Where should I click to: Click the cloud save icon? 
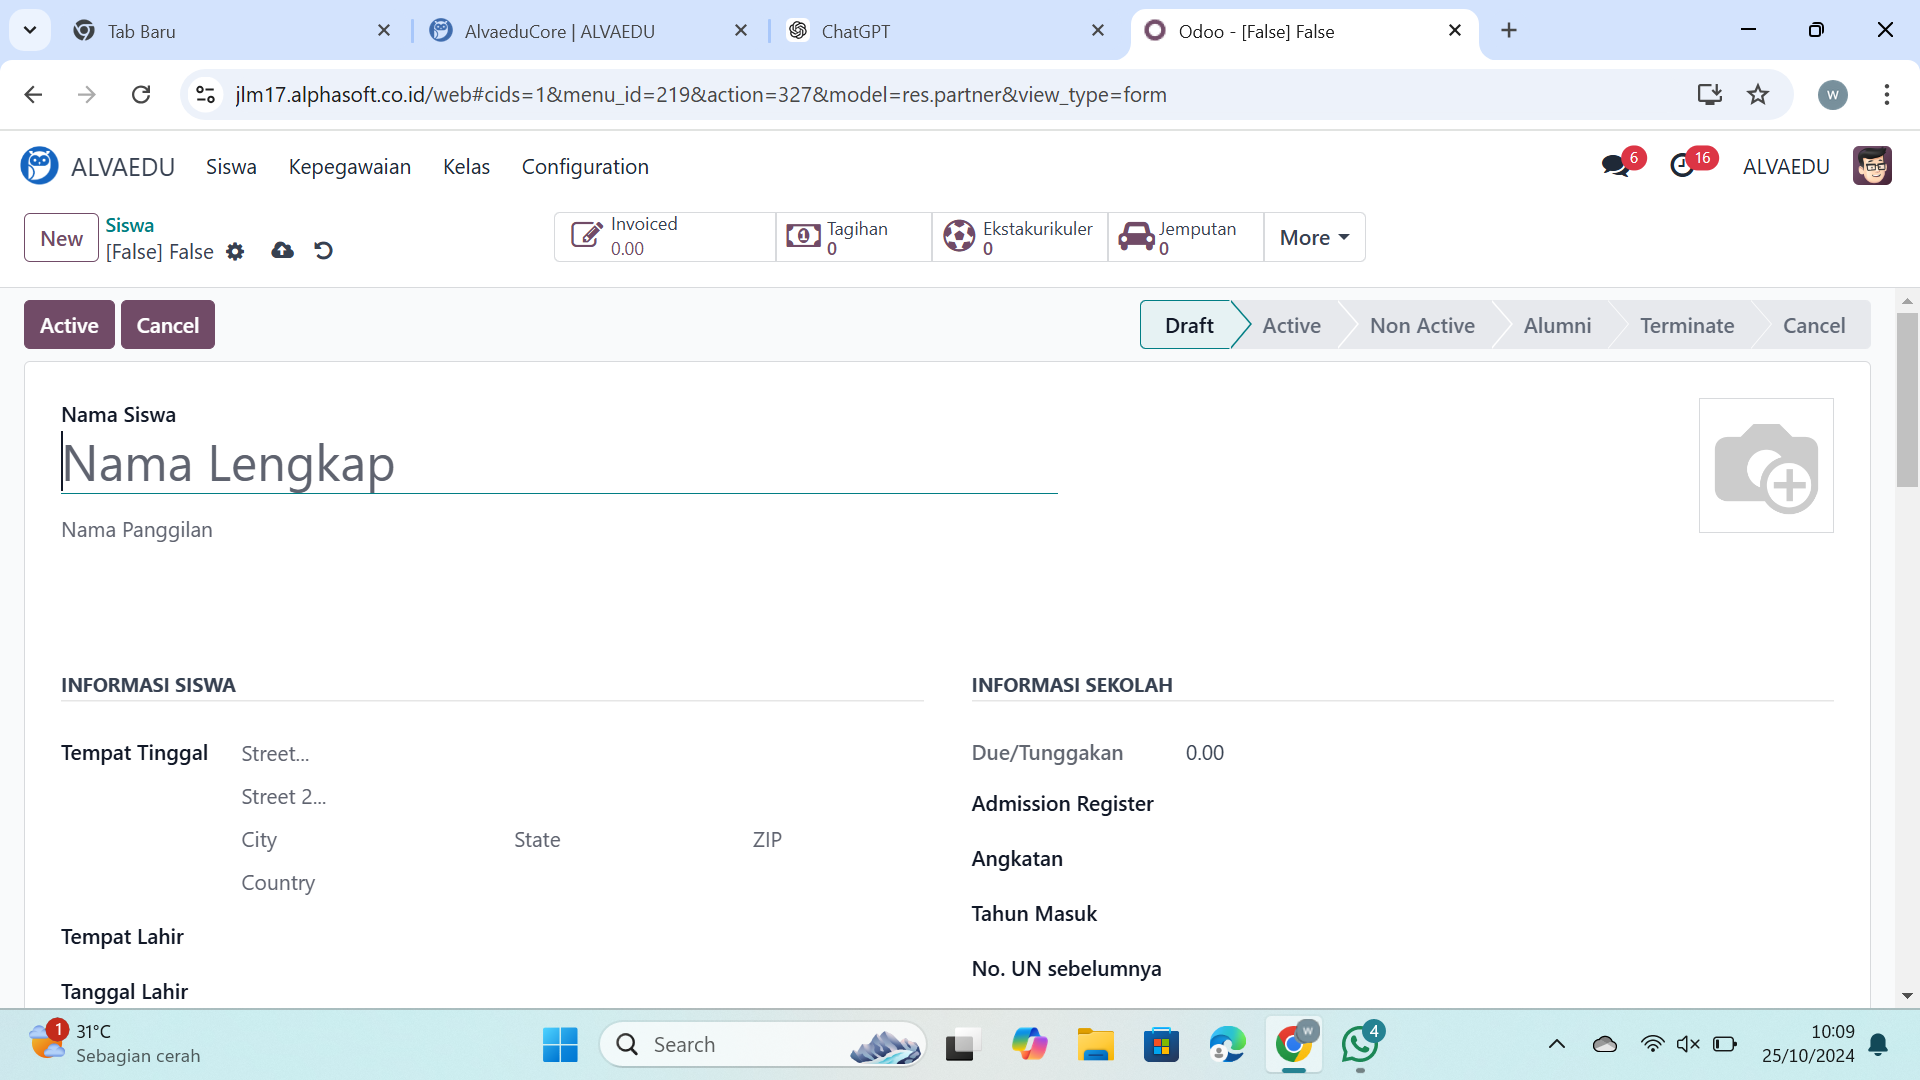point(282,251)
